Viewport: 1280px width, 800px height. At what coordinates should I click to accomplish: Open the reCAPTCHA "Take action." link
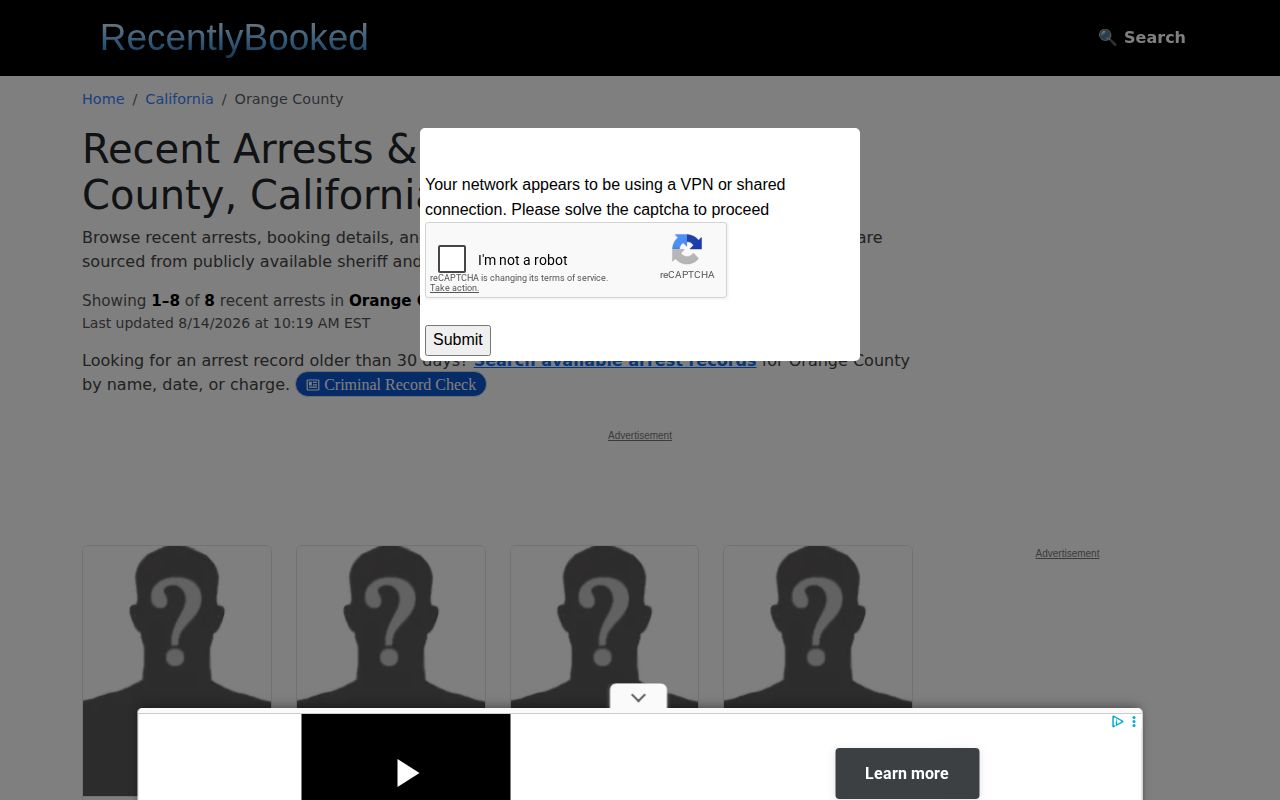(454, 288)
